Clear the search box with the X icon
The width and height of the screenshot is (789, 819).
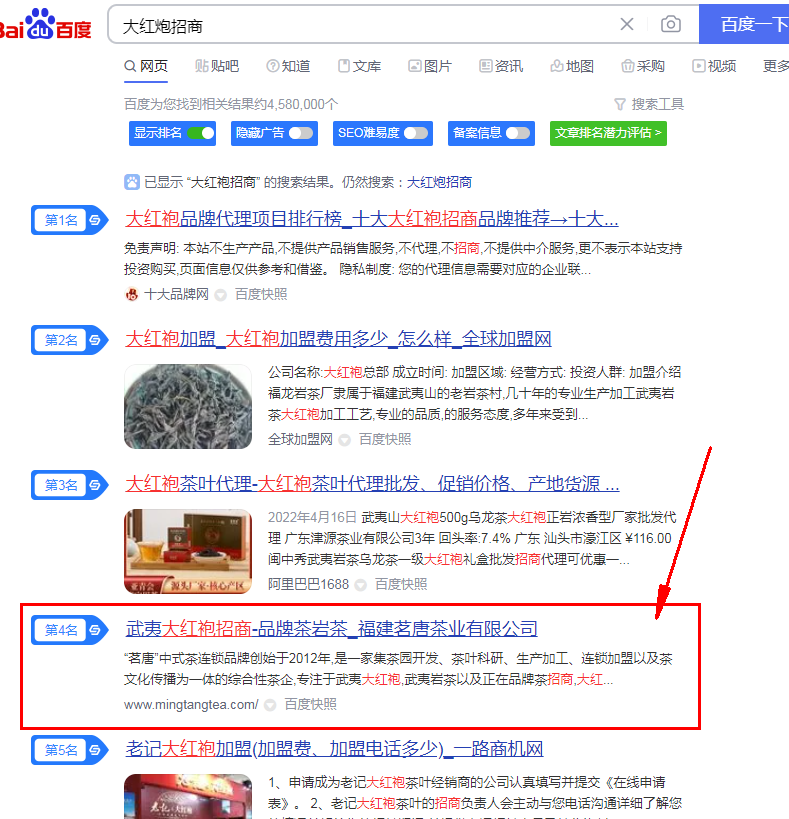[627, 25]
